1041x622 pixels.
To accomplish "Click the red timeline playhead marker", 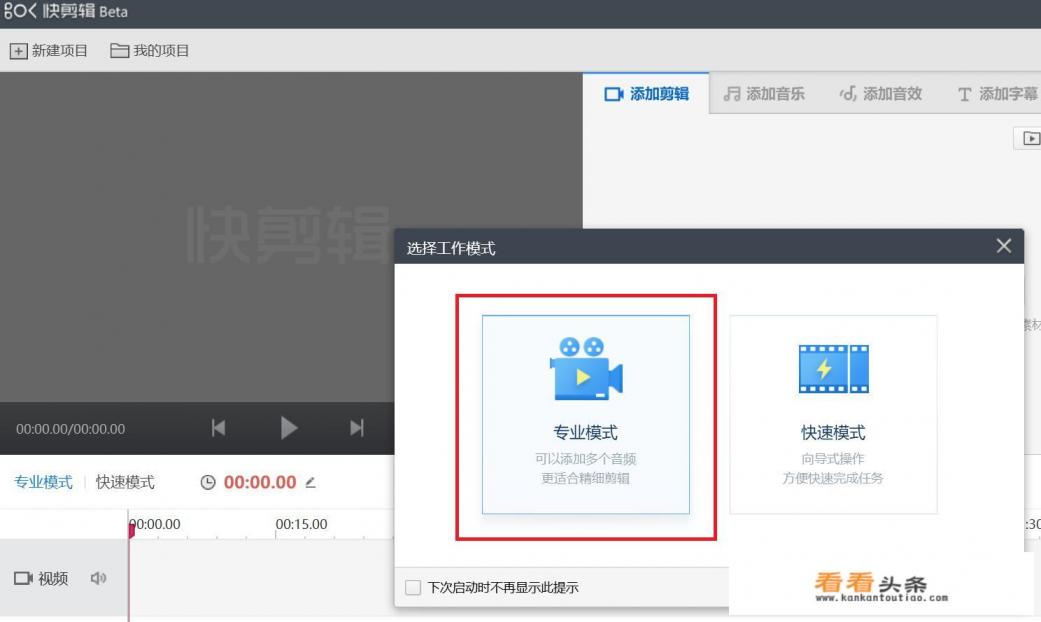I will pyautogui.click(x=130, y=529).
